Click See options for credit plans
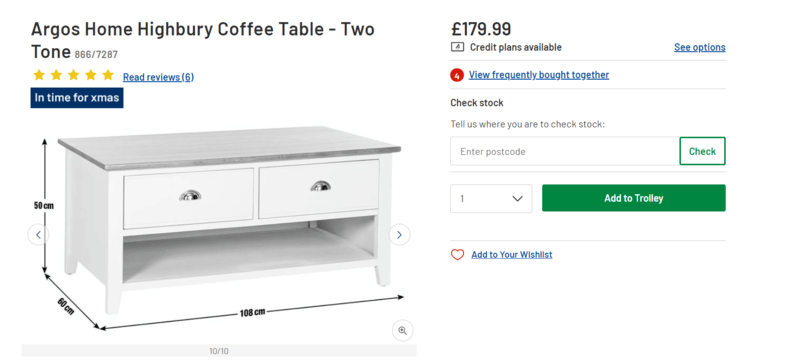 coord(699,47)
